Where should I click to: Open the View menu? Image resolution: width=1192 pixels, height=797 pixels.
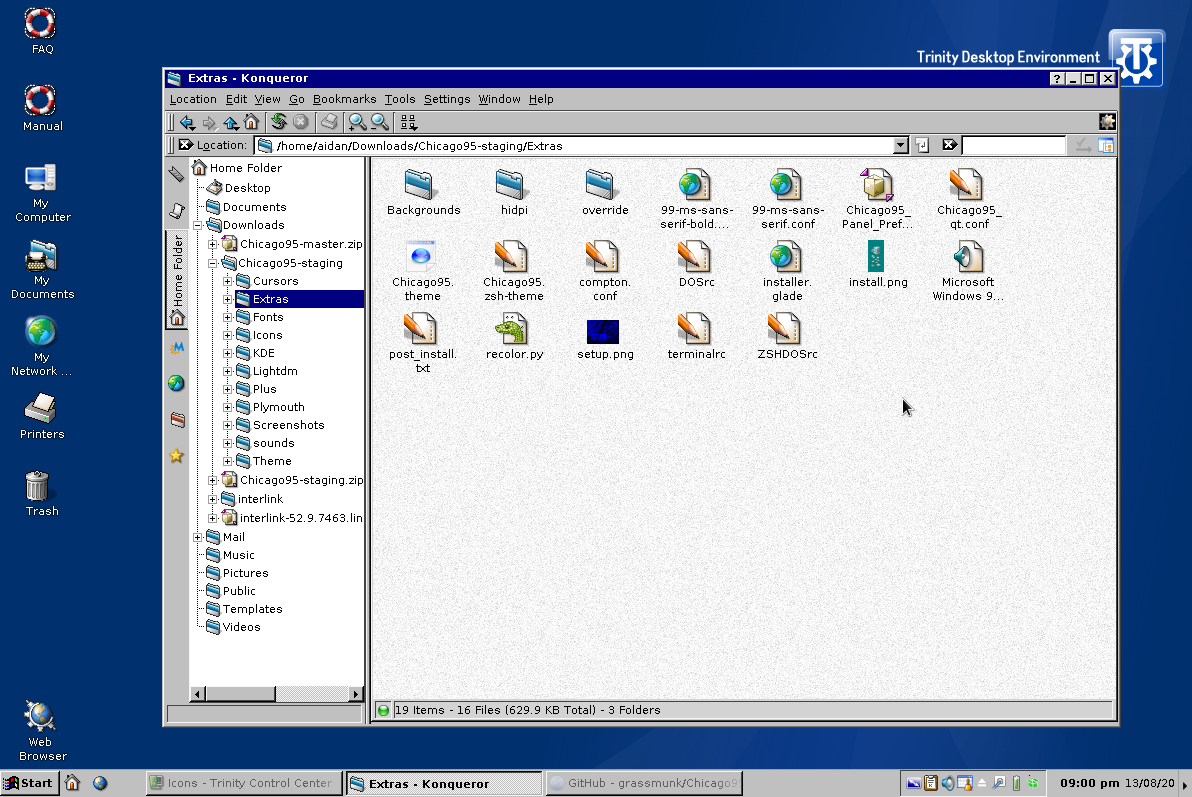268,99
